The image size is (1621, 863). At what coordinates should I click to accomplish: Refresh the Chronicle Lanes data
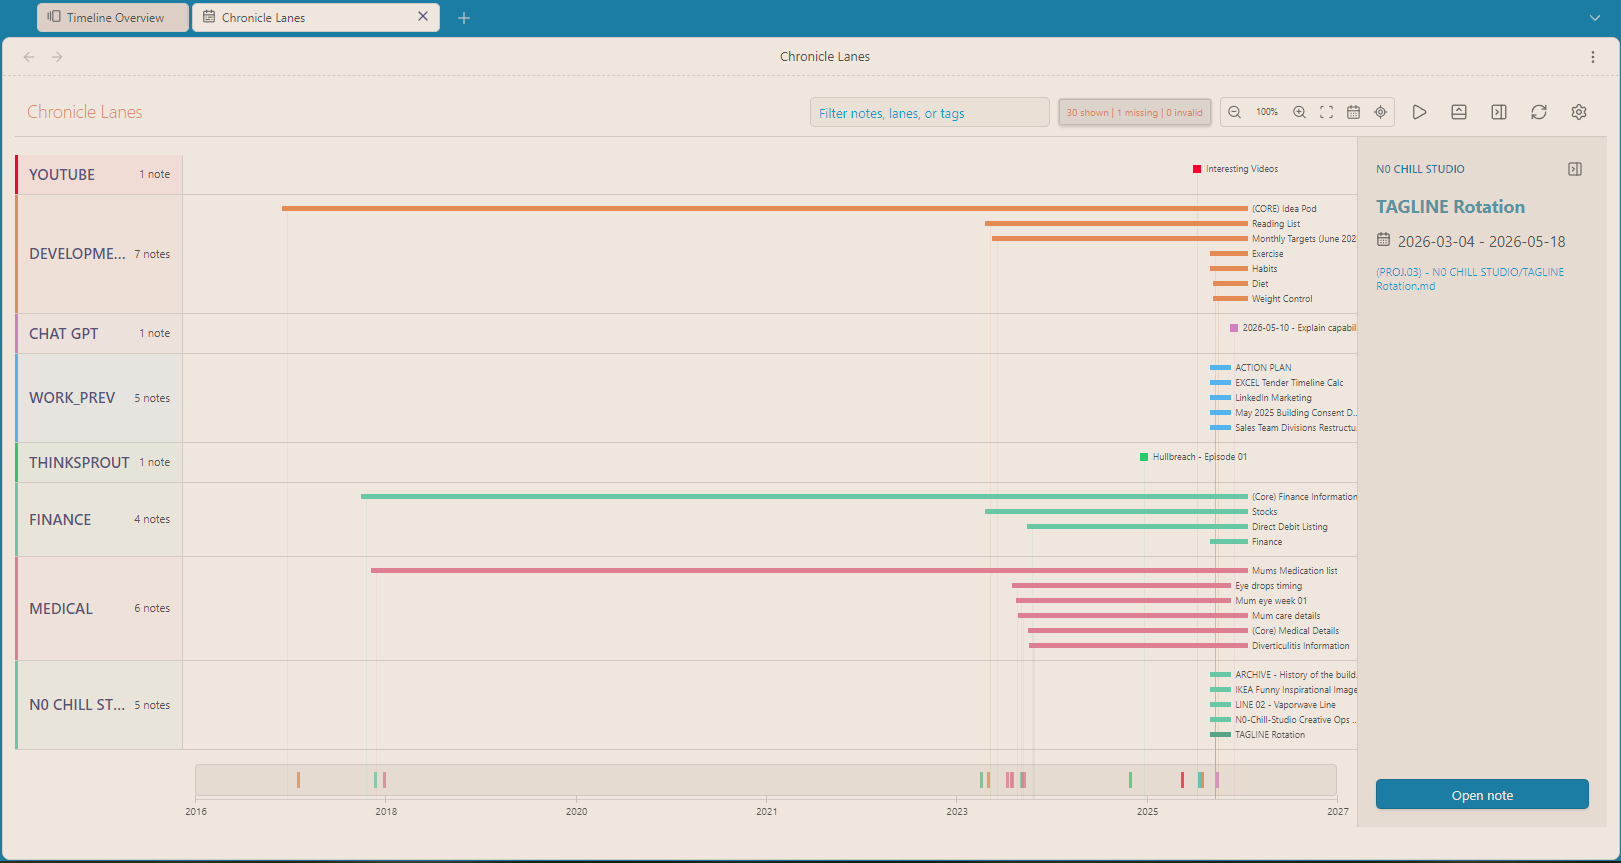coord(1539,112)
